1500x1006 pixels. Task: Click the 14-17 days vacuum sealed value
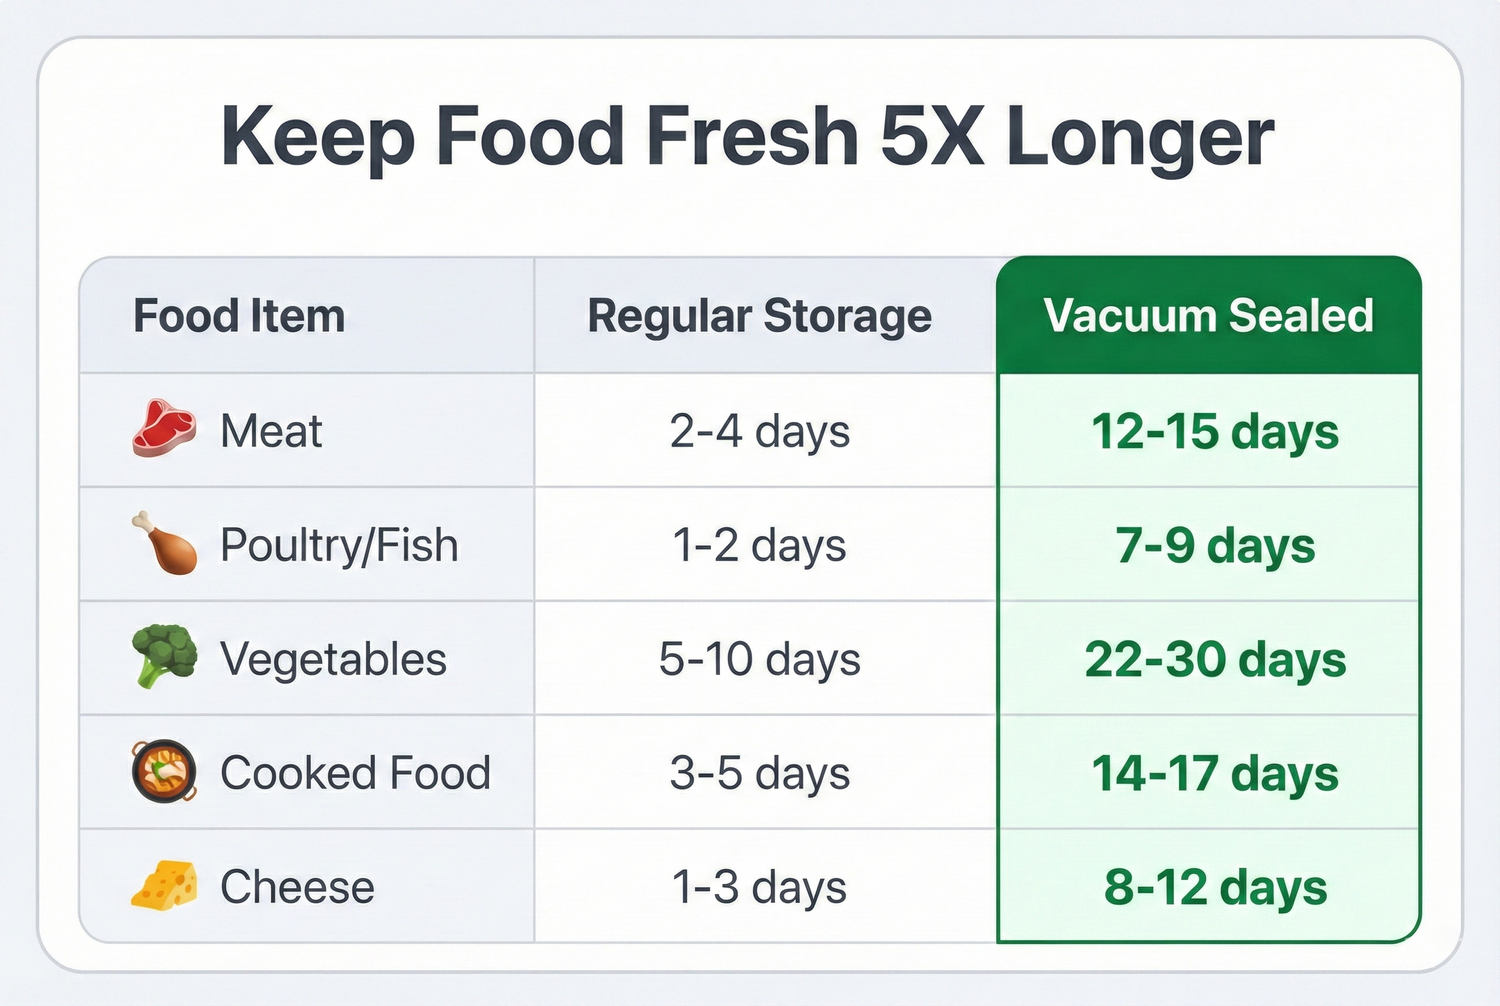[1214, 773]
